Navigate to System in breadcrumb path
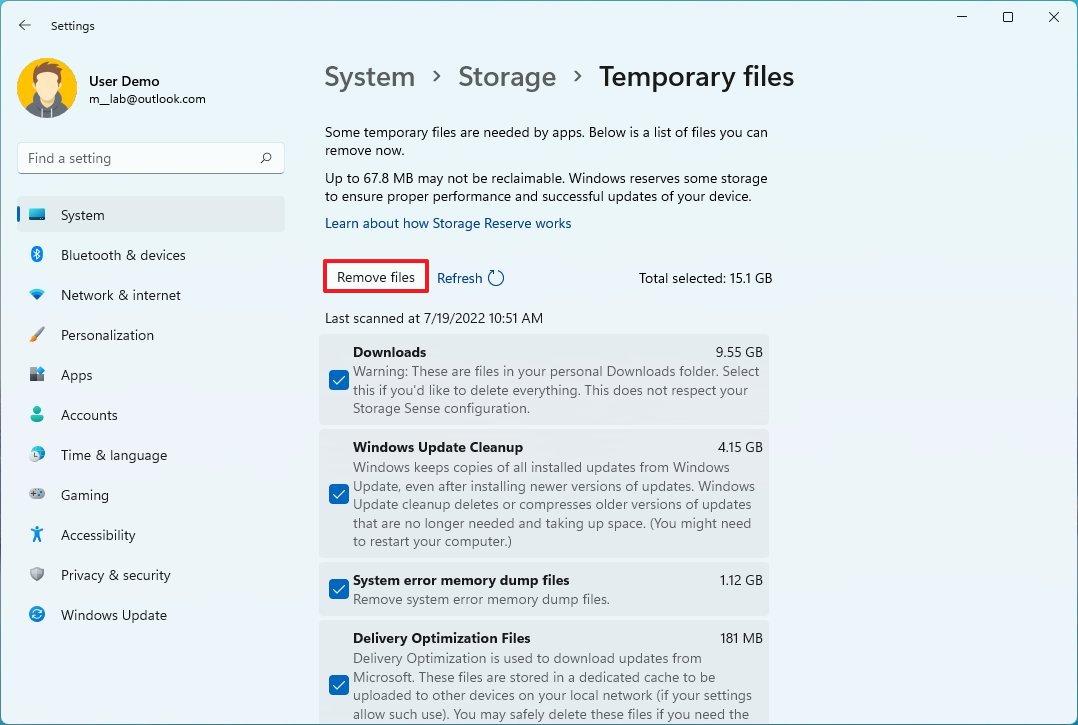1078x725 pixels. click(x=369, y=77)
